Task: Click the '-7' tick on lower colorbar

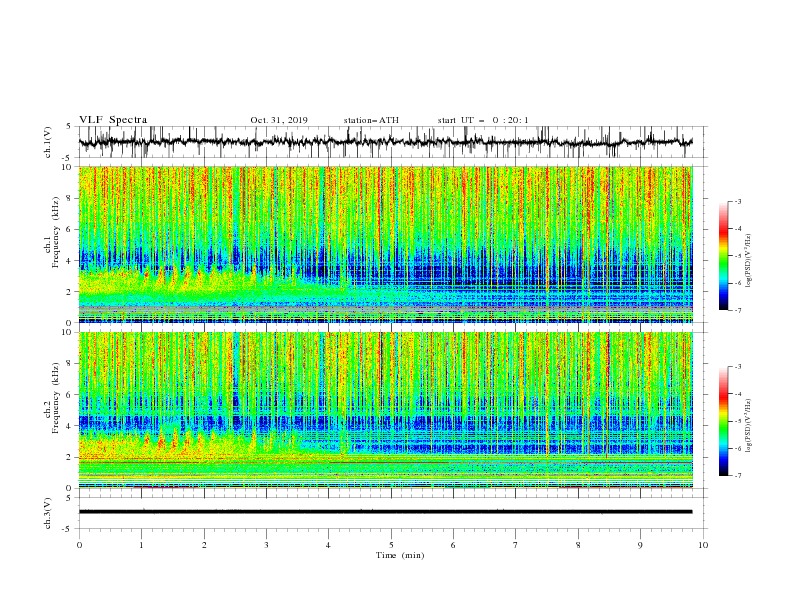Action: pyautogui.click(x=737, y=475)
